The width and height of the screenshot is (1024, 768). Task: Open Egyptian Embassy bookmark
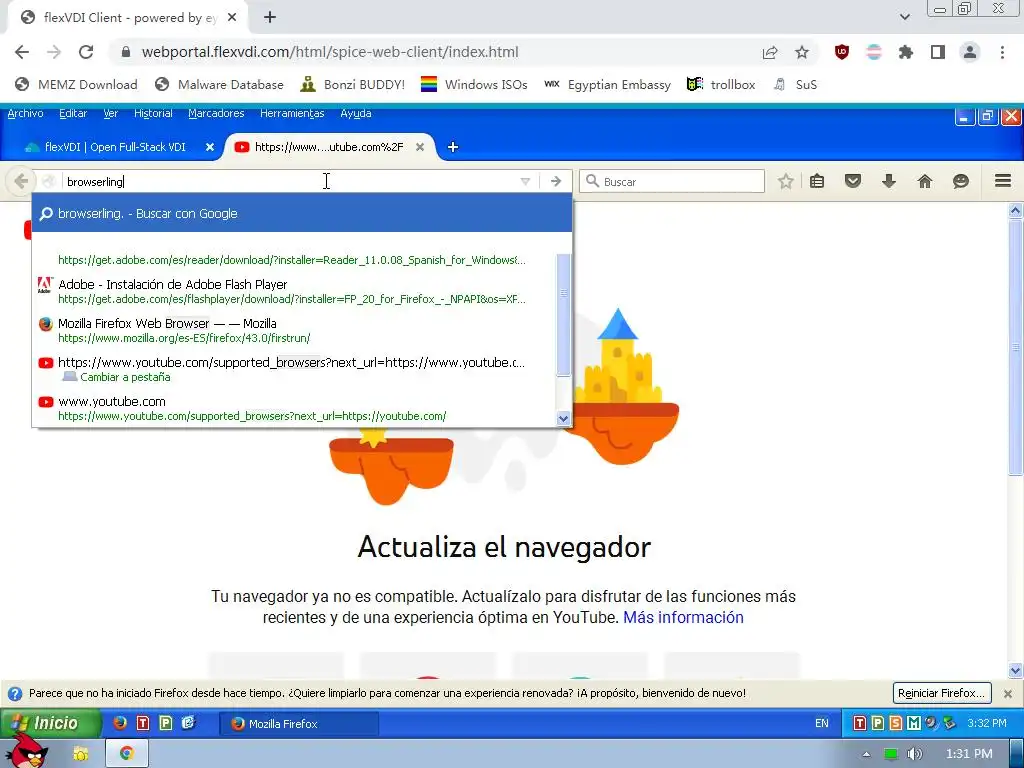coord(607,84)
